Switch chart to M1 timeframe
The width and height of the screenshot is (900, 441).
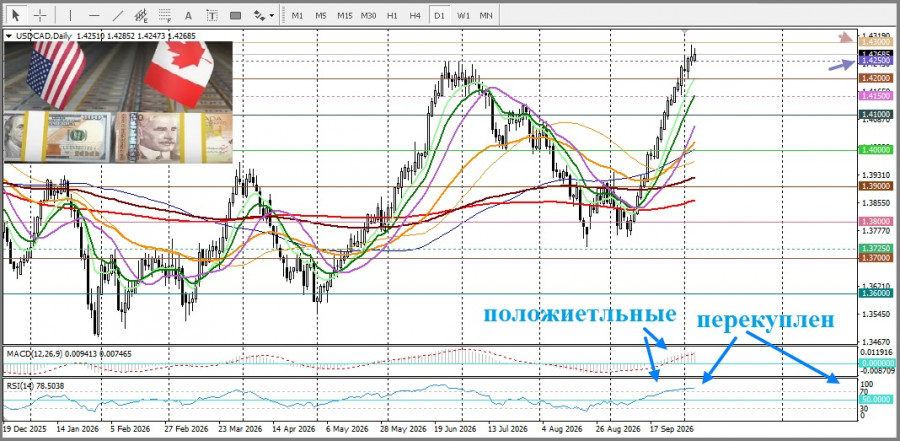point(297,16)
